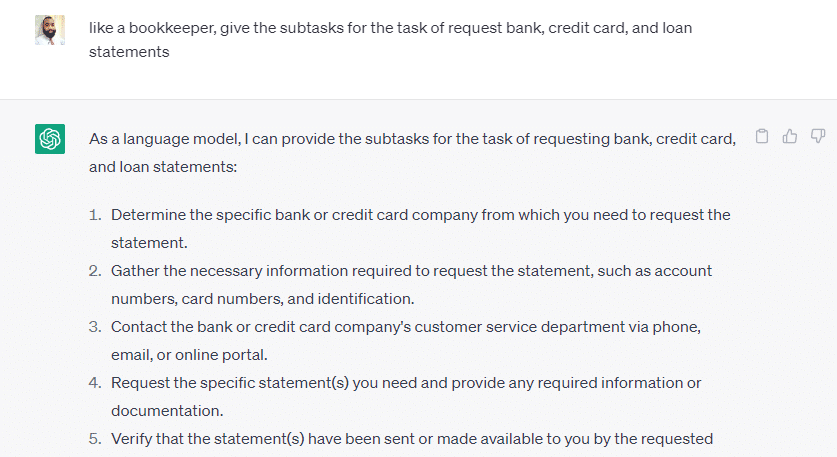This screenshot has height=457, width=837.
Task: Click the list number '1.' marker
Action: [95, 215]
